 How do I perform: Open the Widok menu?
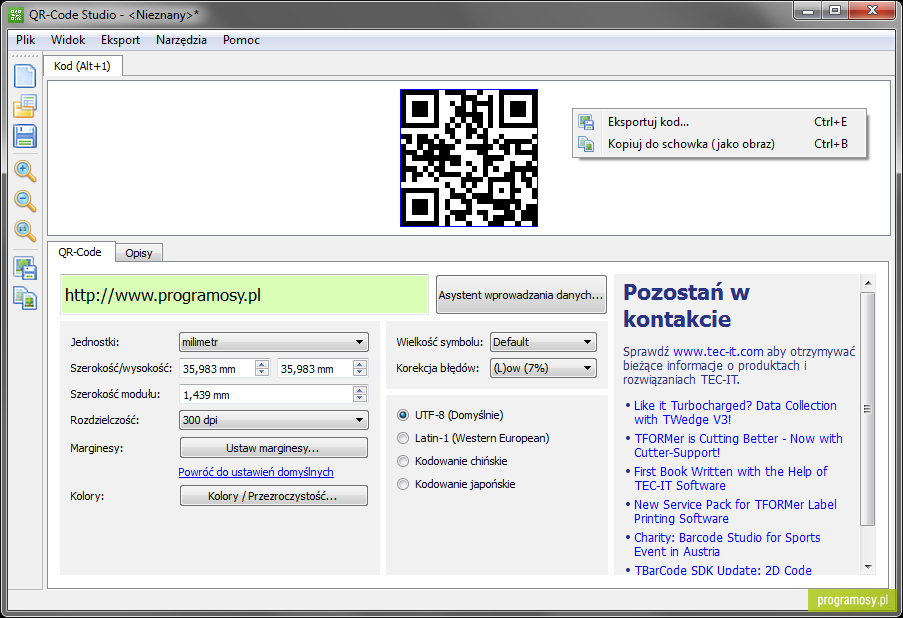[68, 40]
